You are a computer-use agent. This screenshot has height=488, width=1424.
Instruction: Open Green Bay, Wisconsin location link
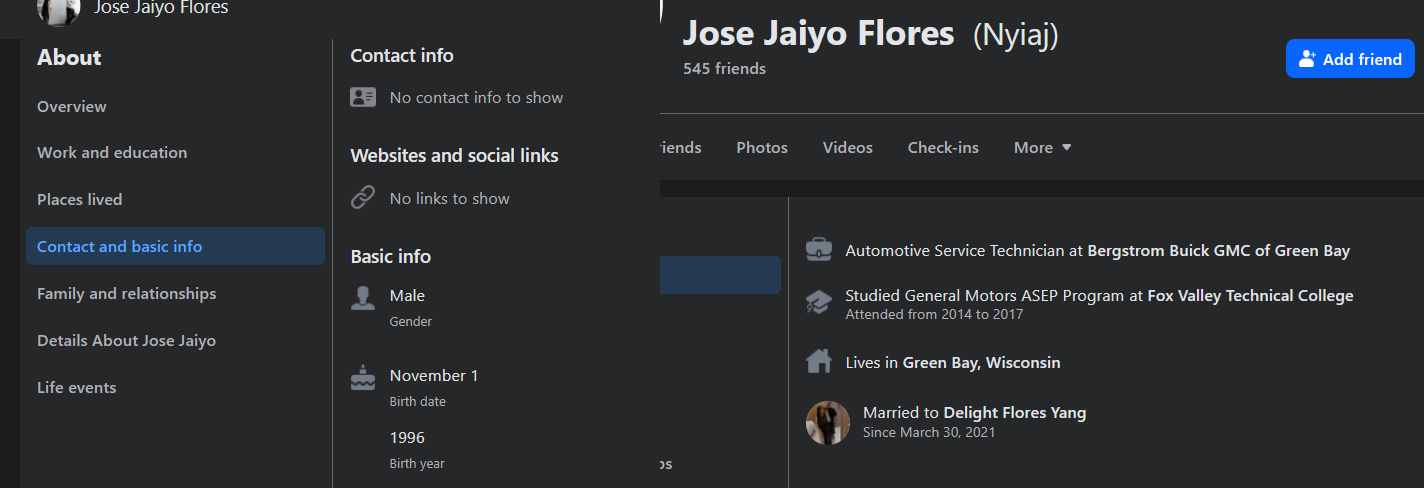[982, 363]
